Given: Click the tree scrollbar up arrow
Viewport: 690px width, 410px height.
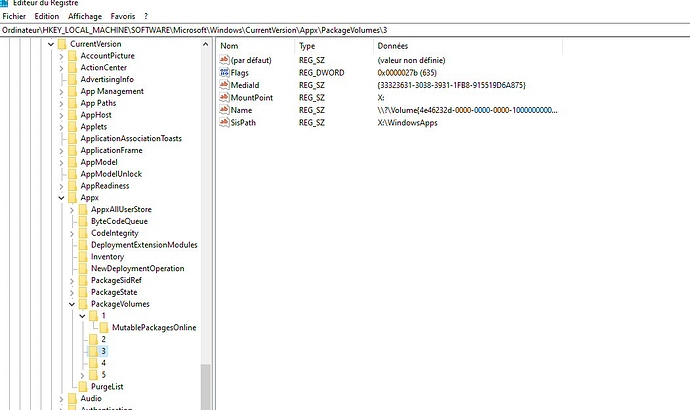Looking at the screenshot, I should pyautogui.click(x=205, y=44).
